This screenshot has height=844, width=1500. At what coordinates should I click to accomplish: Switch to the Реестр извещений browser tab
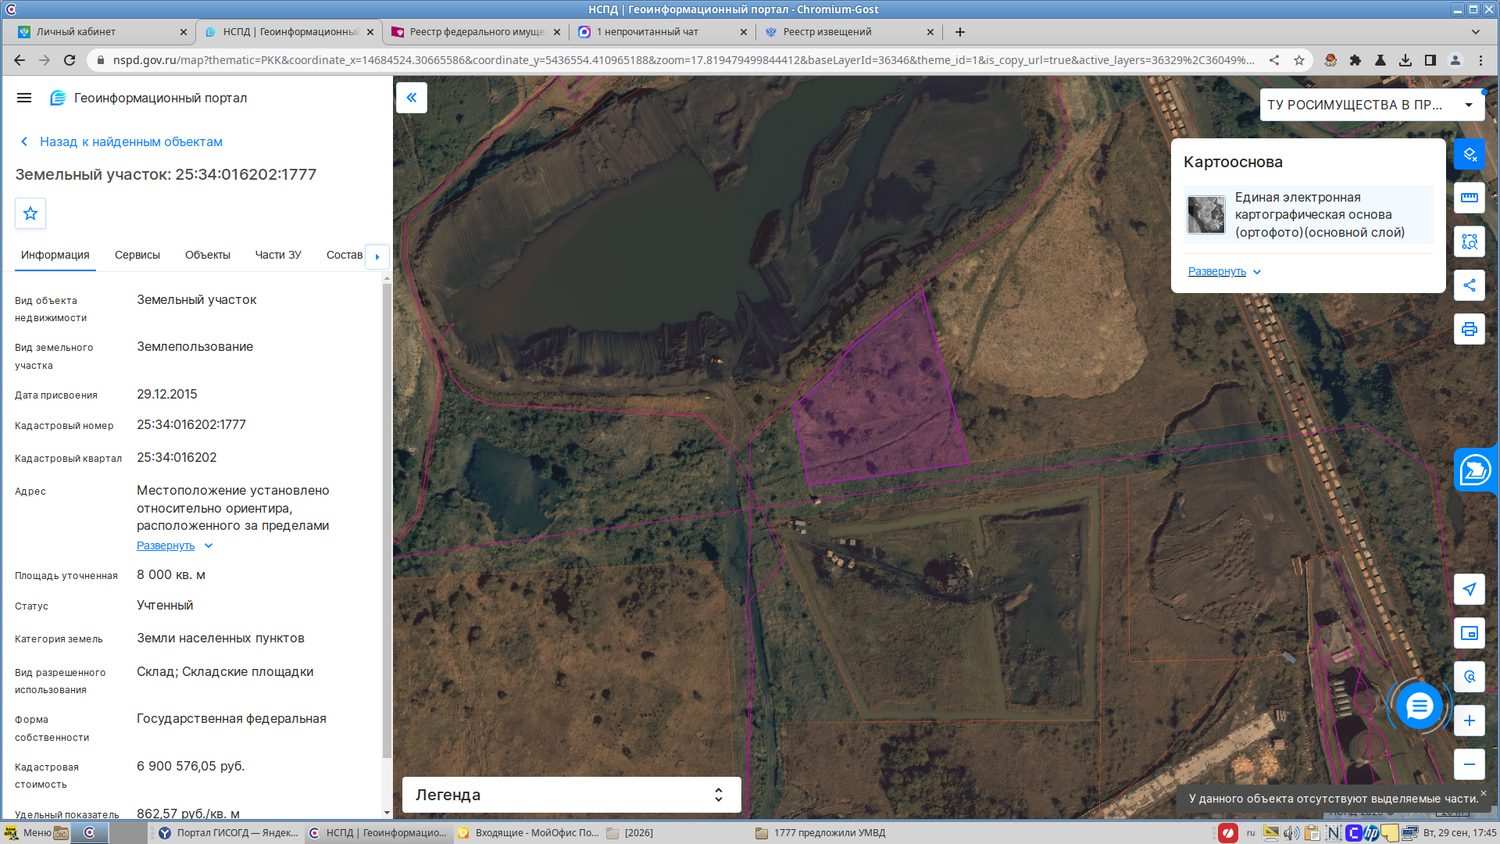click(848, 32)
